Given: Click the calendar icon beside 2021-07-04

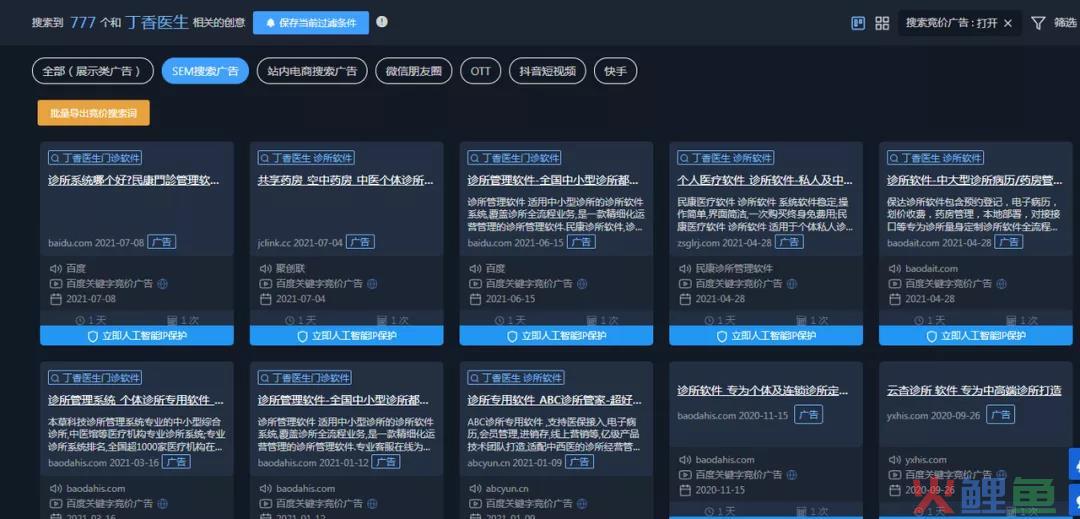Looking at the screenshot, I should point(265,299).
